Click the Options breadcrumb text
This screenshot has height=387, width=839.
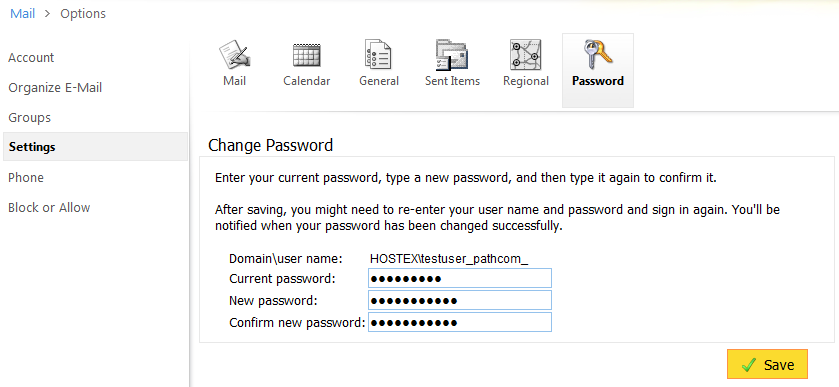click(x=83, y=13)
